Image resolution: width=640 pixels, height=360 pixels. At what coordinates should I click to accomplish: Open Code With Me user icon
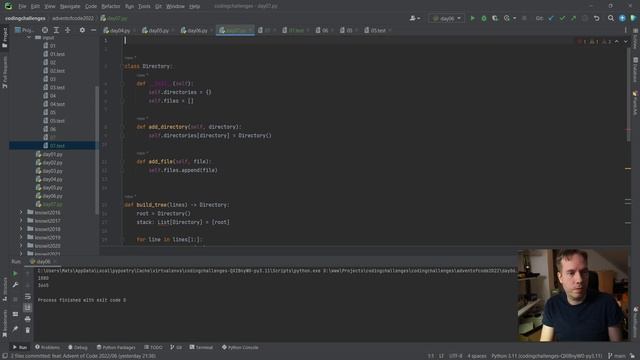(x=414, y=18)
